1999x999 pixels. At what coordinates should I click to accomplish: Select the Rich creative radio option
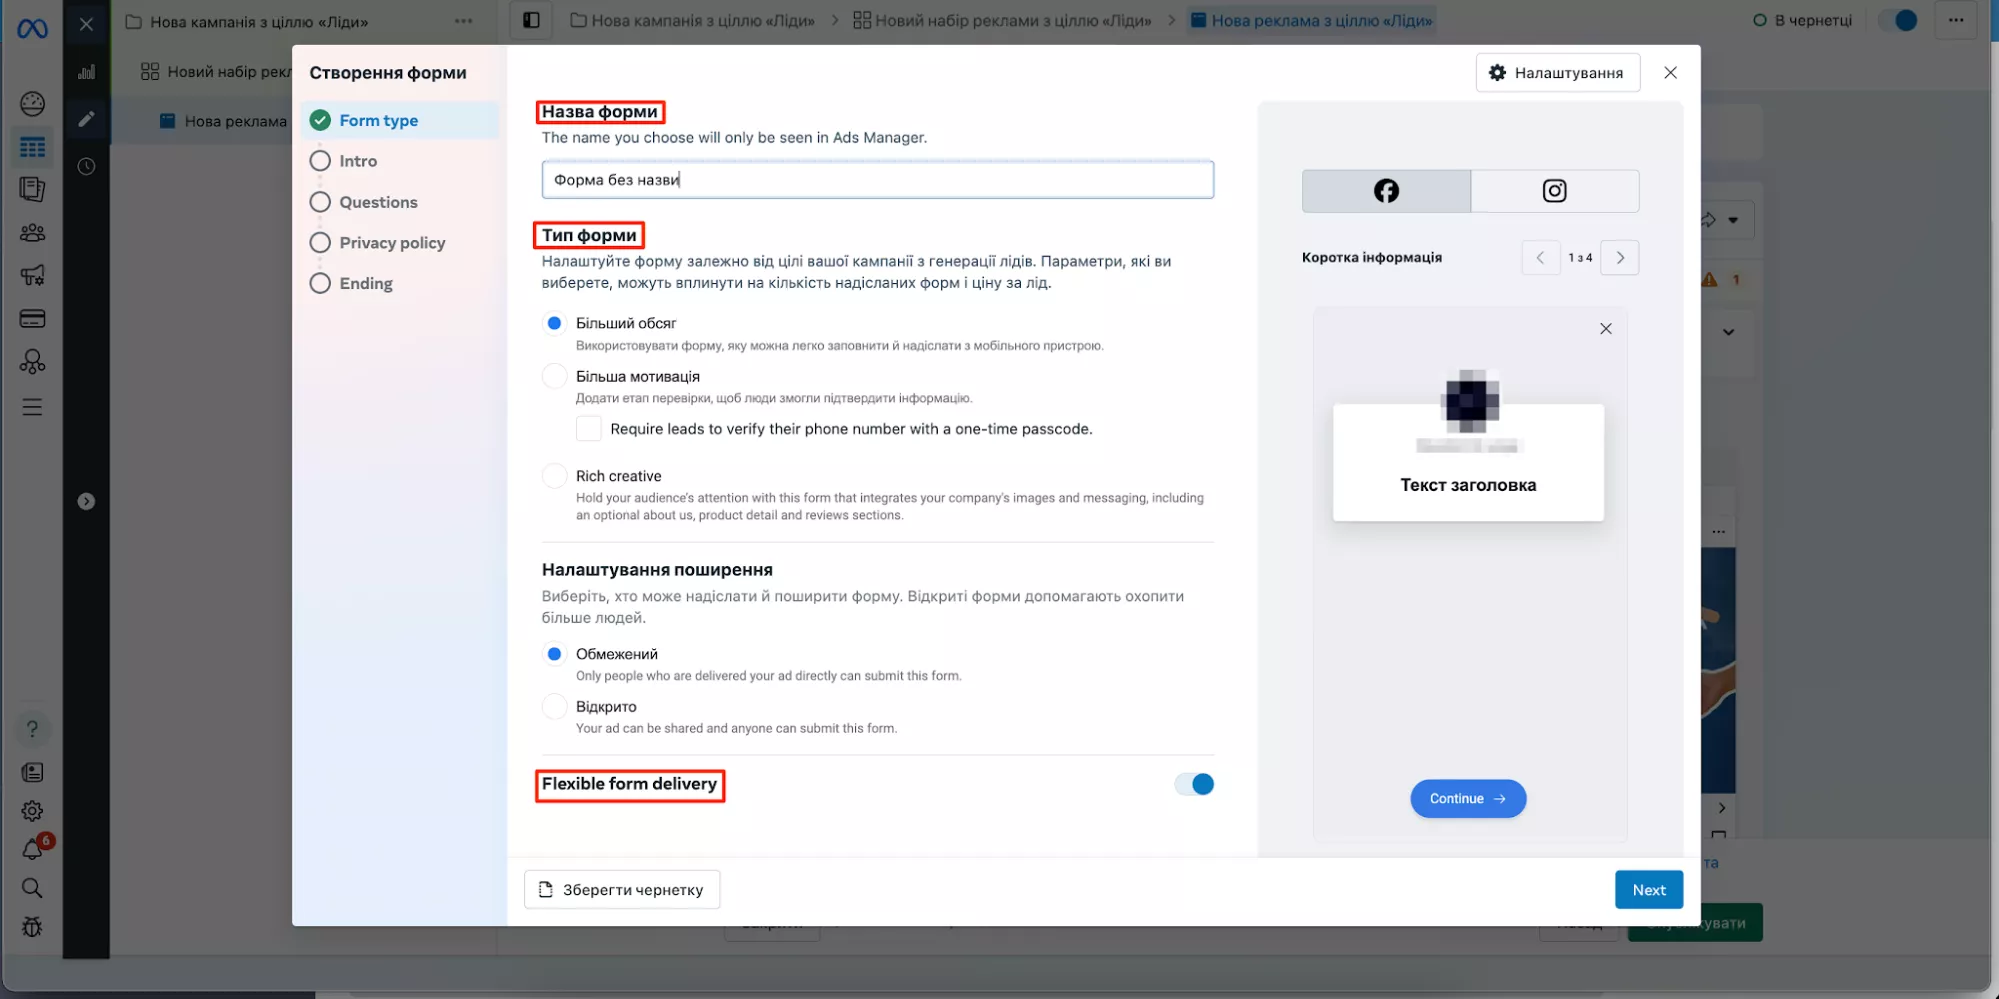coord(554,476)
